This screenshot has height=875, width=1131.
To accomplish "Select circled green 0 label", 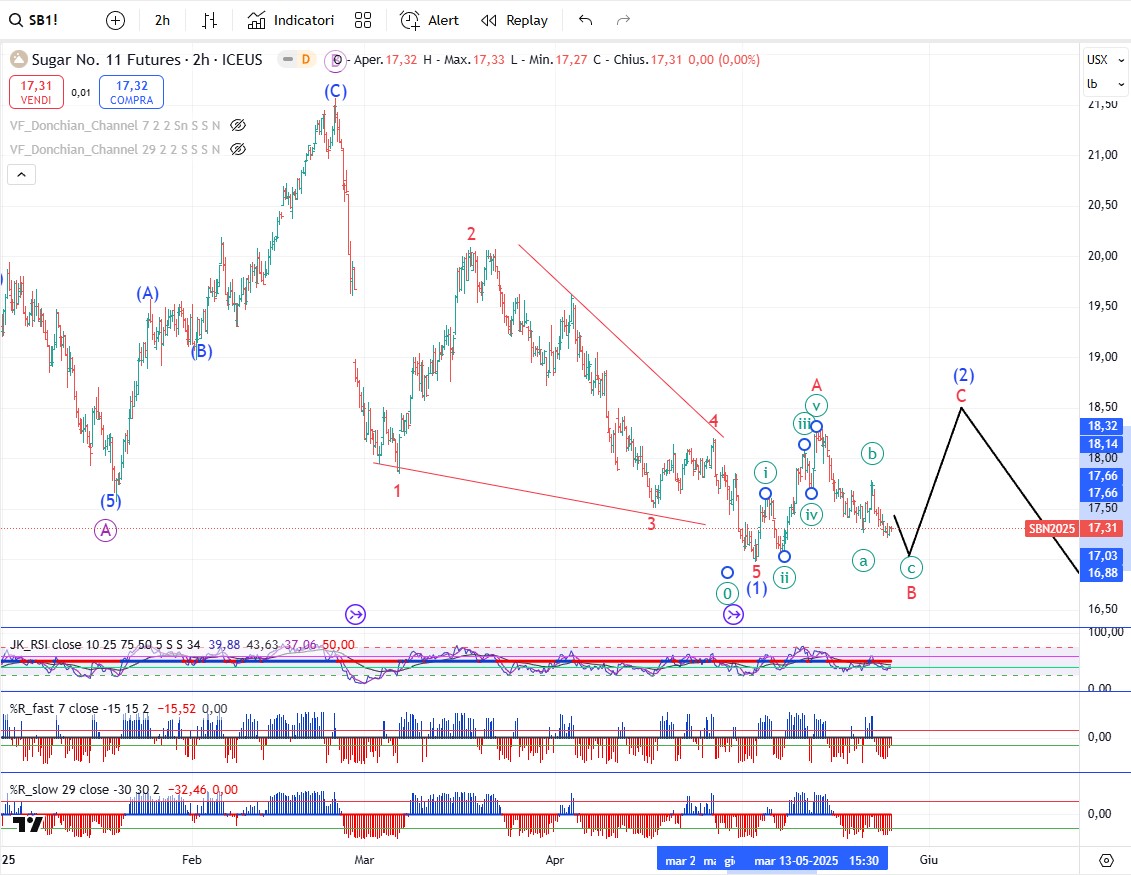I will tap(727, 594).
